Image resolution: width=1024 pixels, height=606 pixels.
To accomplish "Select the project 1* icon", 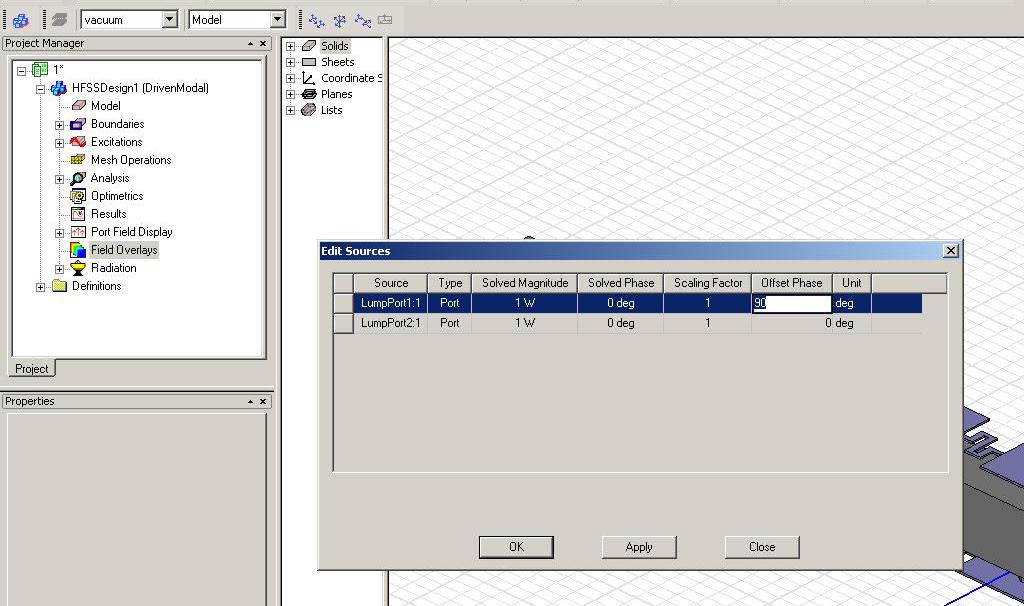I will [40, 69].
